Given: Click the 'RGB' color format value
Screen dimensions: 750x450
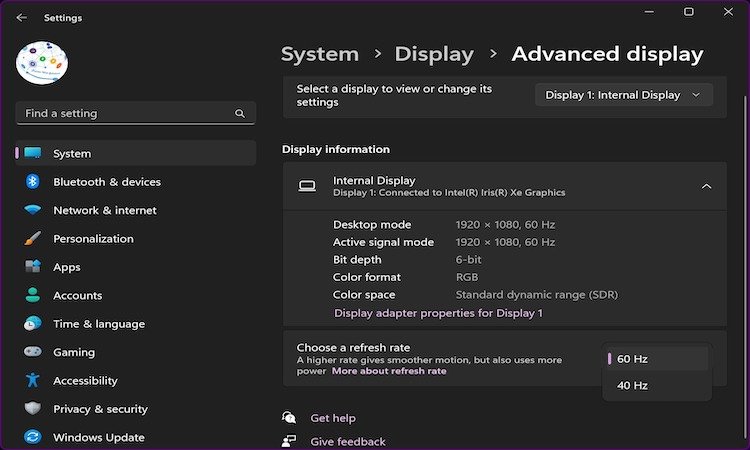Looking at the screenshot, I should pyautogui.click(x=467, y=277).
